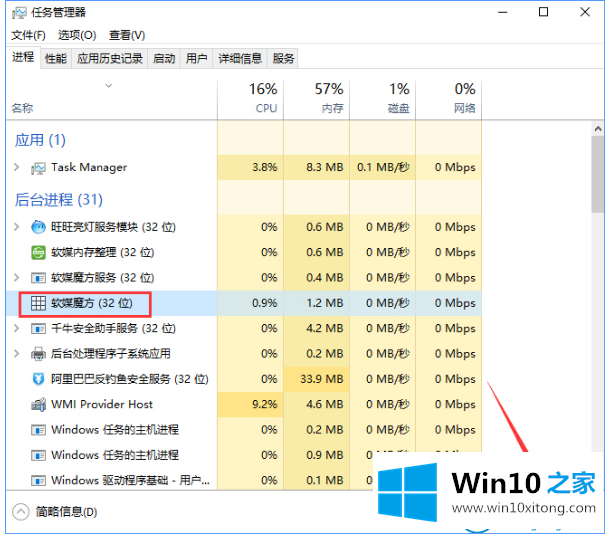
Task: Select the 软媒内存整理 (32 位) row name
Action: point(103,252)
